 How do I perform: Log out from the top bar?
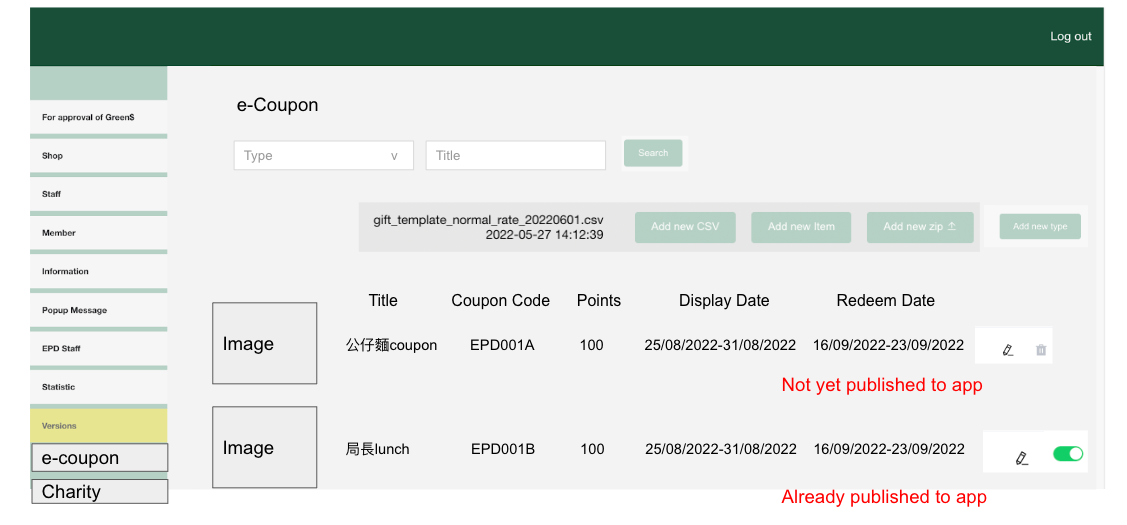[1070, 37]
